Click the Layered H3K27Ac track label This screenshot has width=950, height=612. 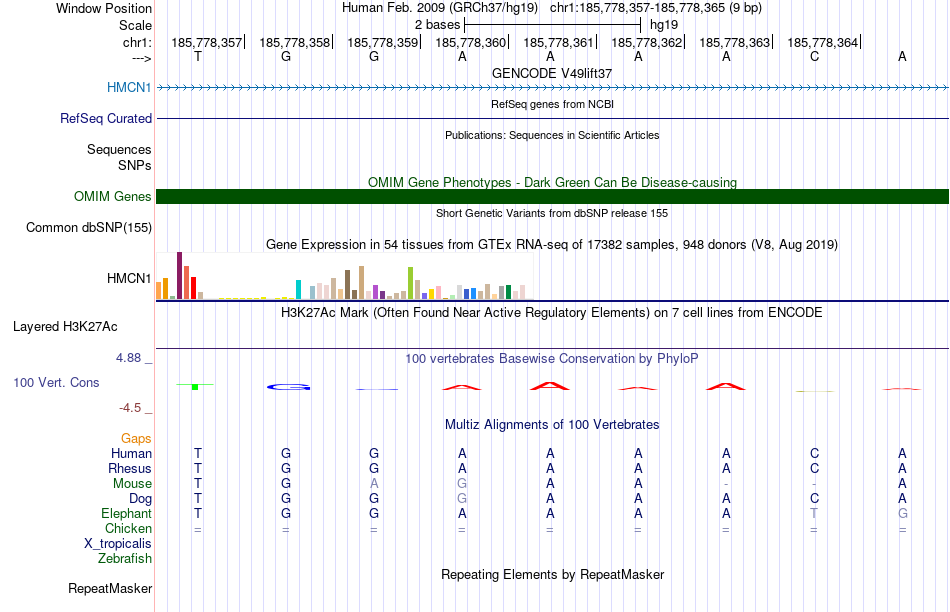click(x=65, y=327)
